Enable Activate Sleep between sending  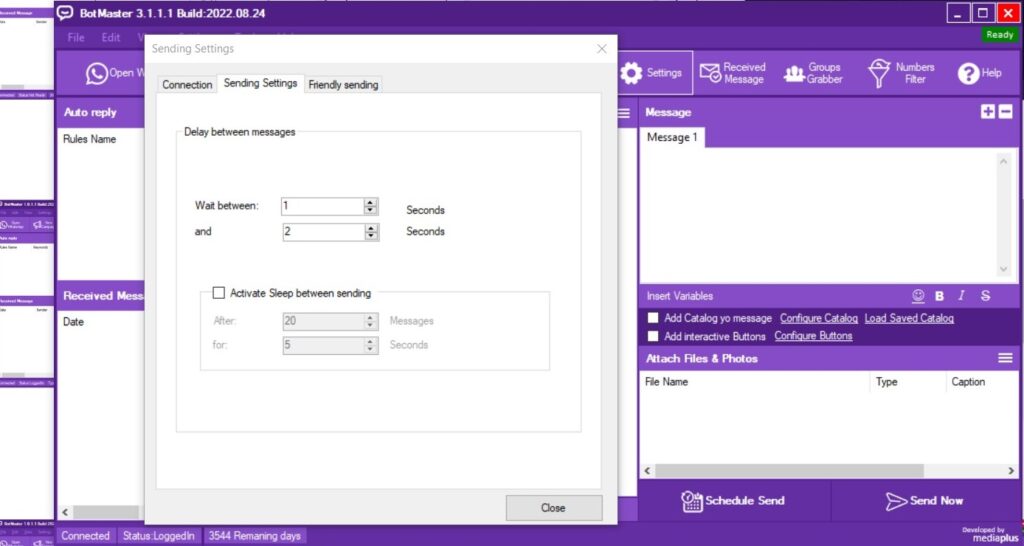pos(219,293)
